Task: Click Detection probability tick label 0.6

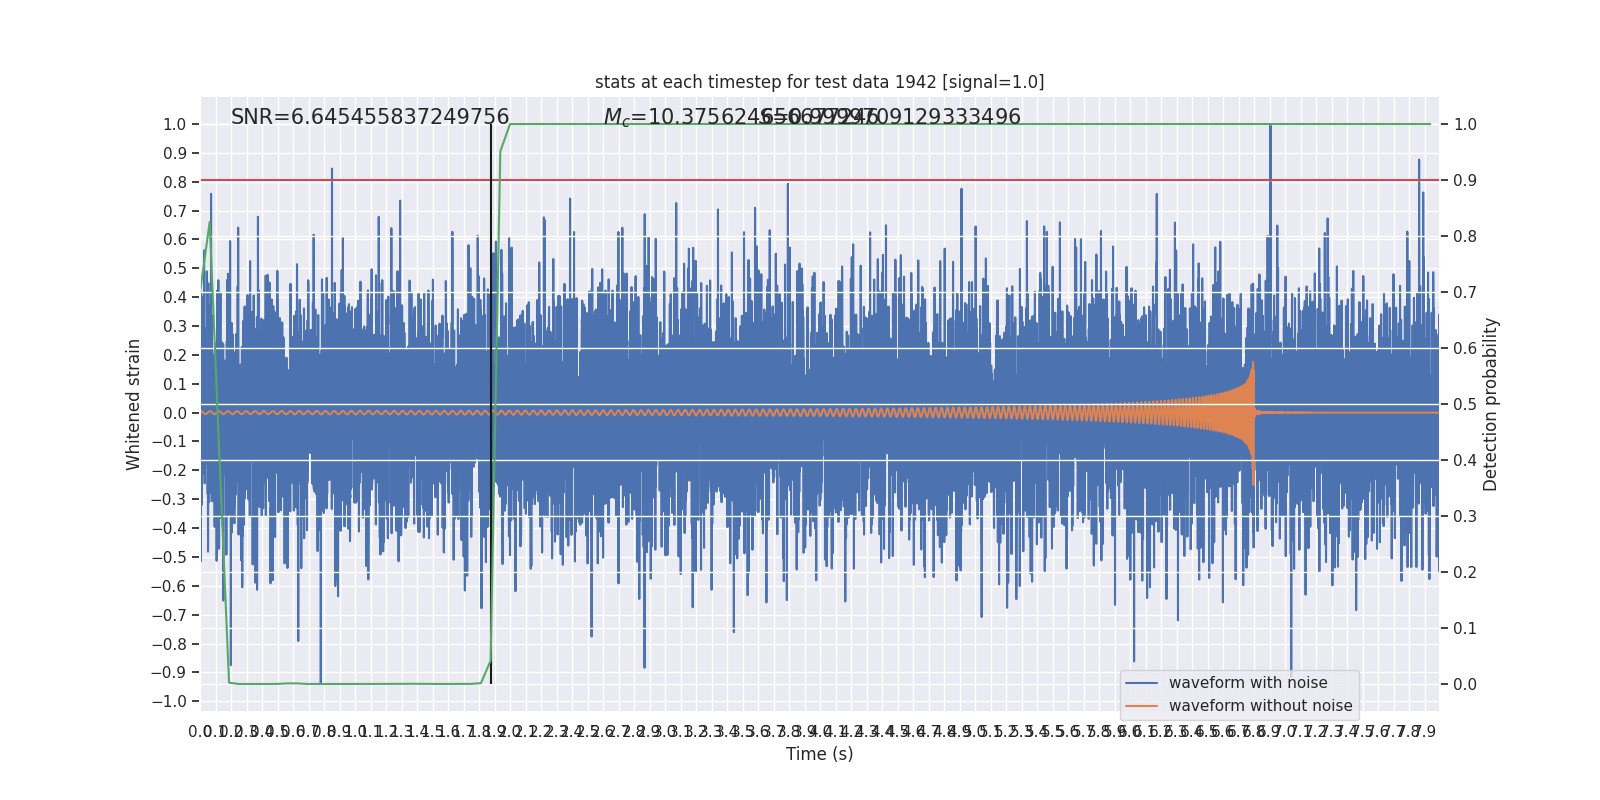Action: tap(1465, 349)
